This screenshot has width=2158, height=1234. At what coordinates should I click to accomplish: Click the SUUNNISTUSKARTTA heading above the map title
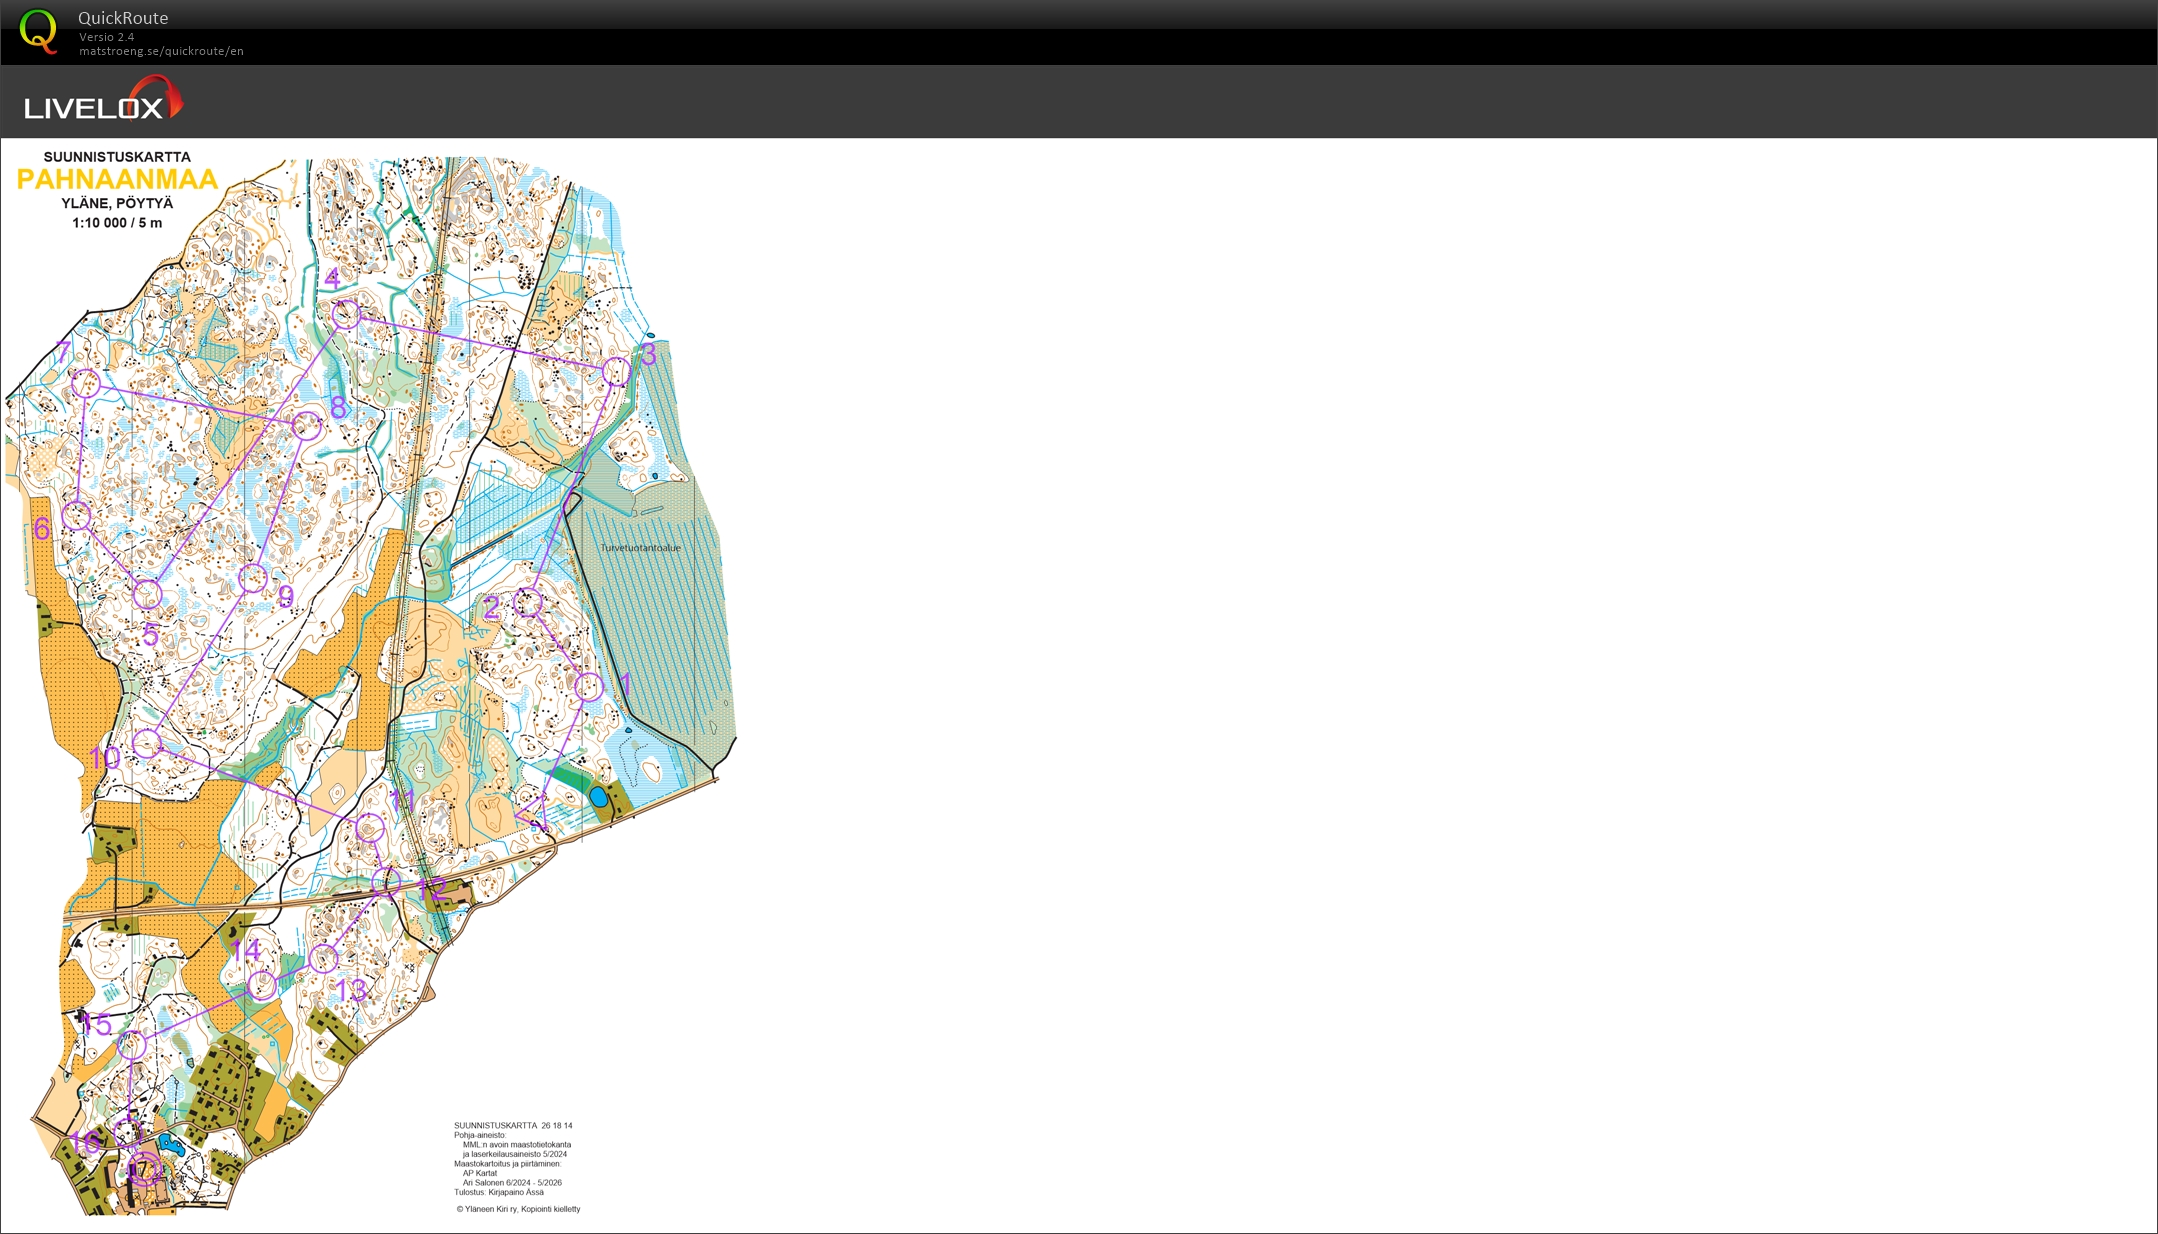coord(117,157)
